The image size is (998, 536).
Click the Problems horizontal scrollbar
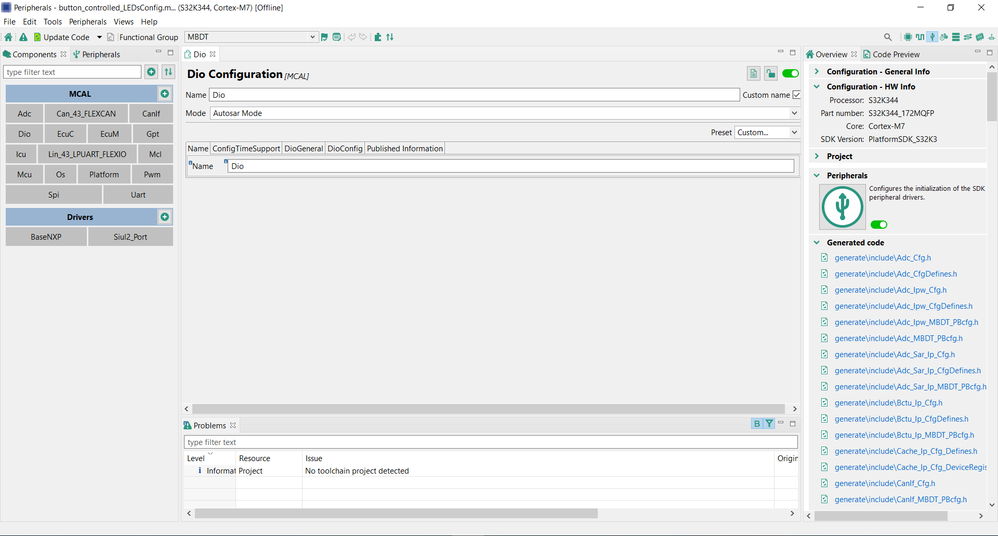[x=396, y=513]
